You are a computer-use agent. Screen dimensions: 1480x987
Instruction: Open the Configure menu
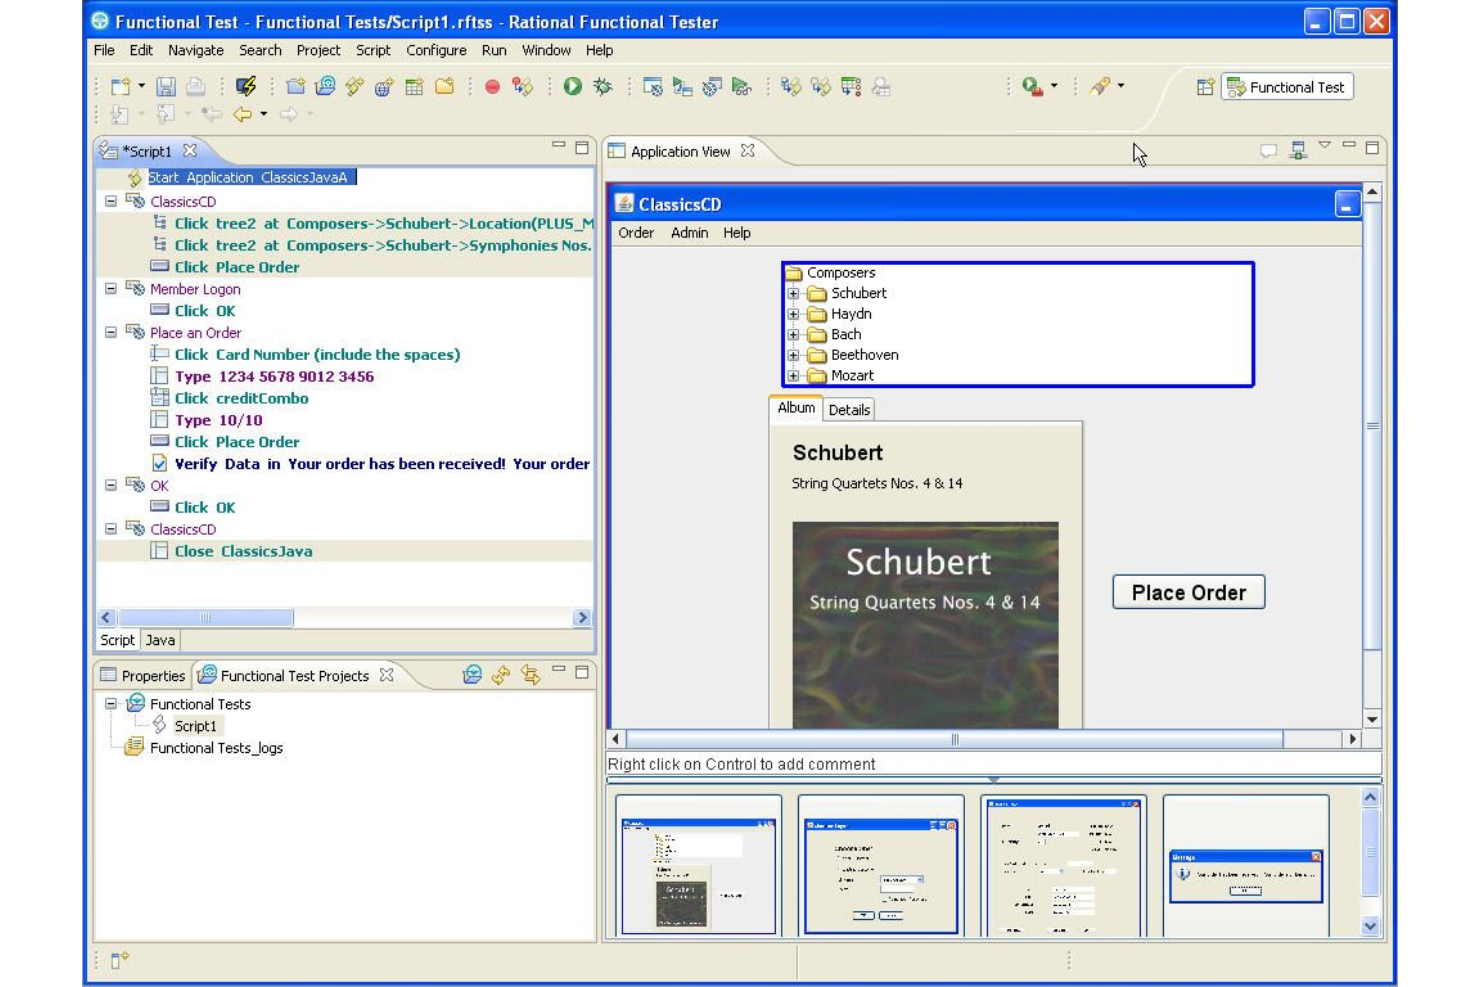pyautogui.click(x=436, y=50)
